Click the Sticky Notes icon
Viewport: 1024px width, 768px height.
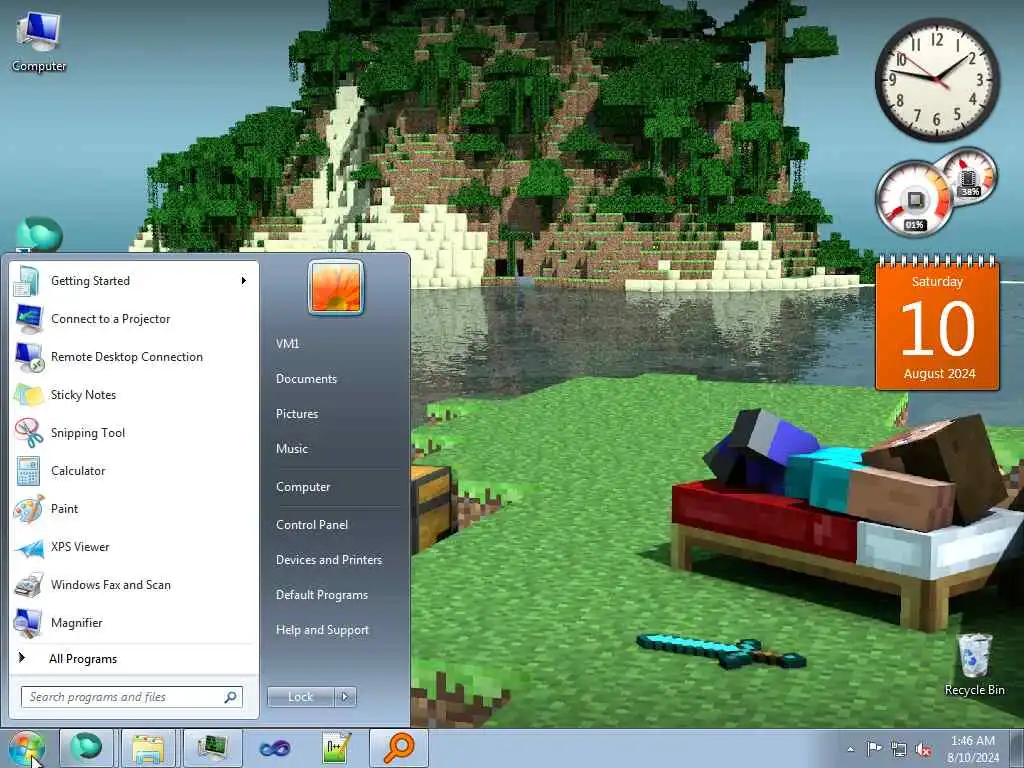(x=29, y=394)
